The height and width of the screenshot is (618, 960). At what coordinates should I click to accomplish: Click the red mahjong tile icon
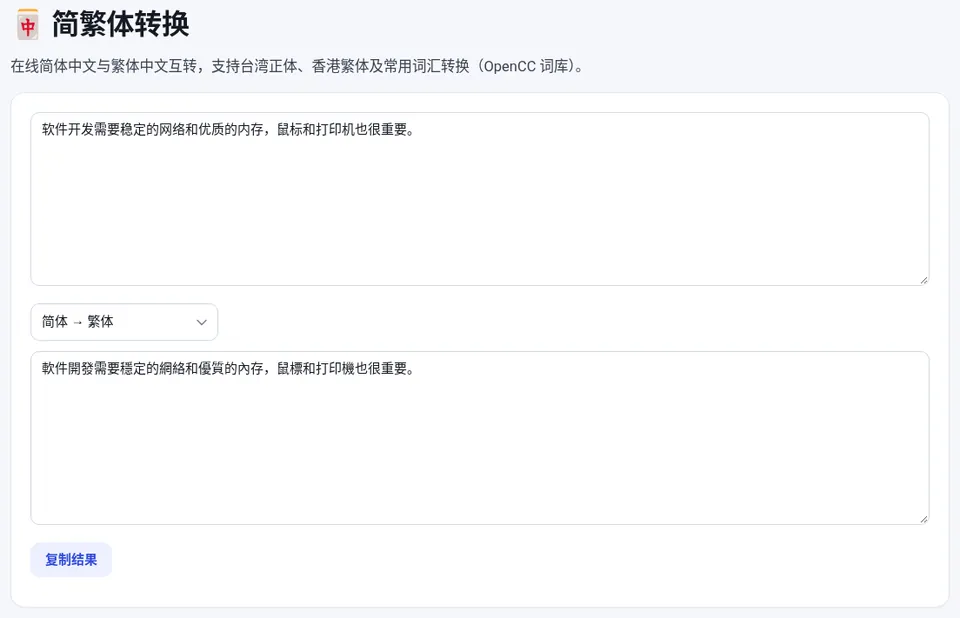28,24
